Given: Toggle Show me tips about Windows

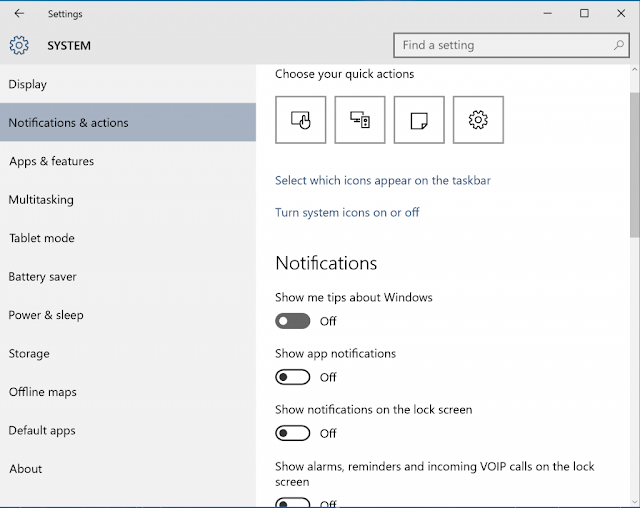Looking at the screenshot, I should tap(293, 321).
